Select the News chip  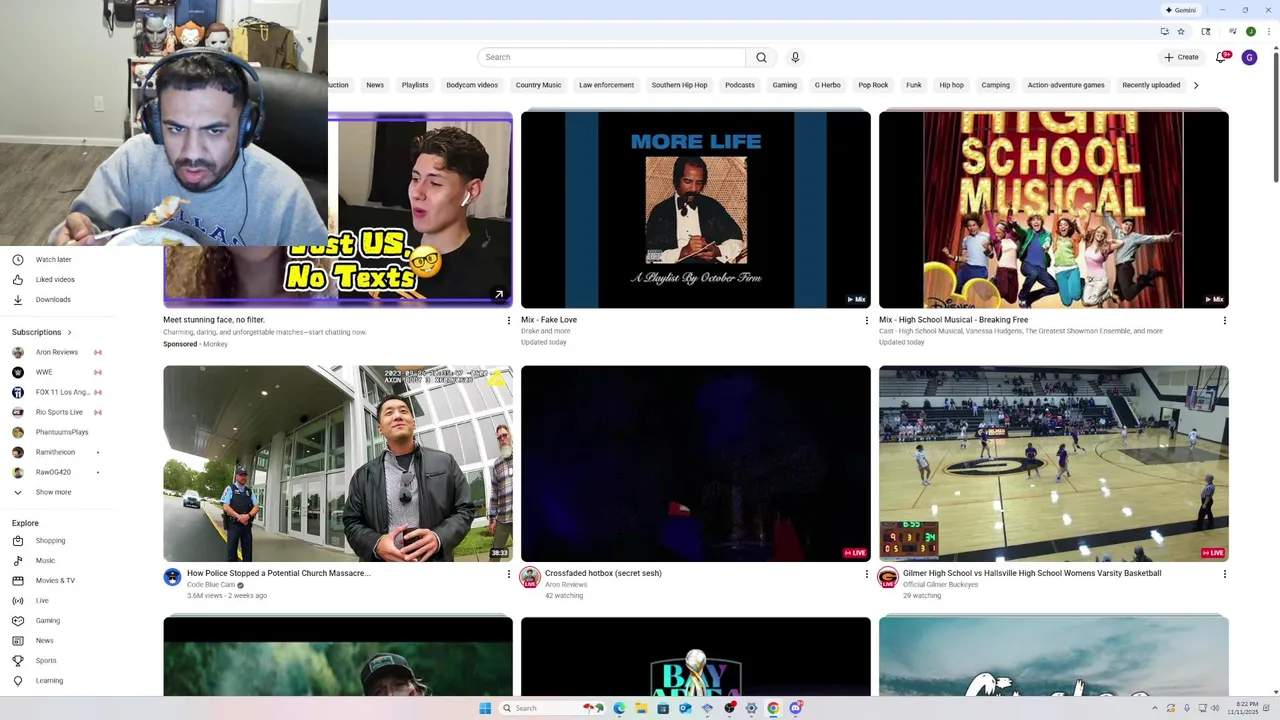375,85
